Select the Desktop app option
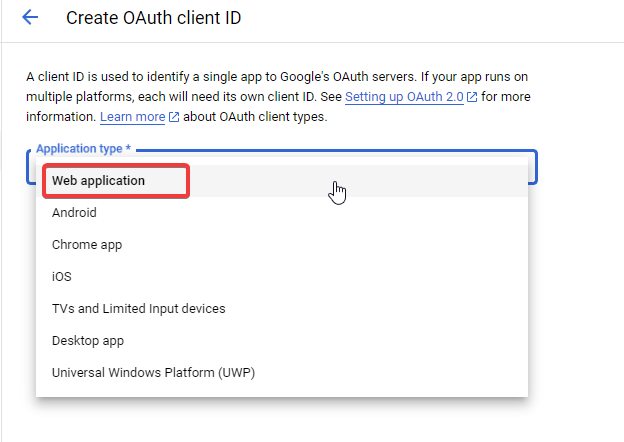The height and width of the screenshot is (442, 624). 88,341
